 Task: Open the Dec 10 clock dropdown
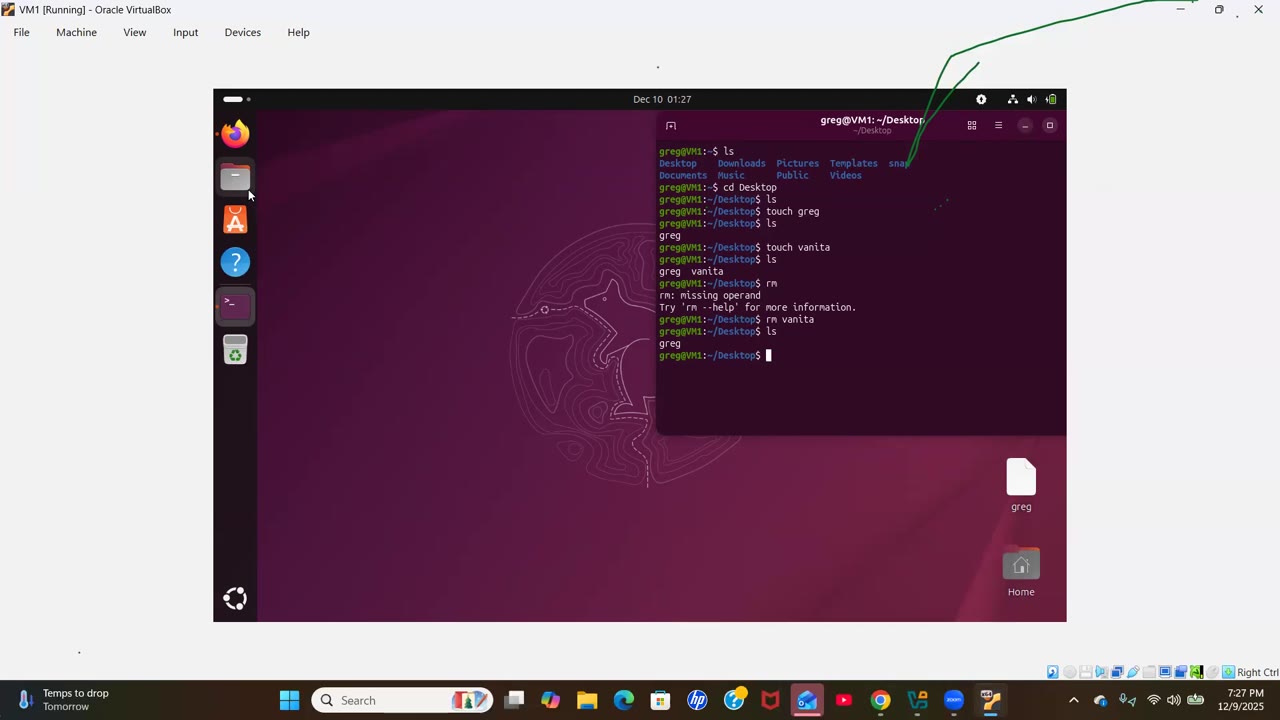click(x=662, y=99)
